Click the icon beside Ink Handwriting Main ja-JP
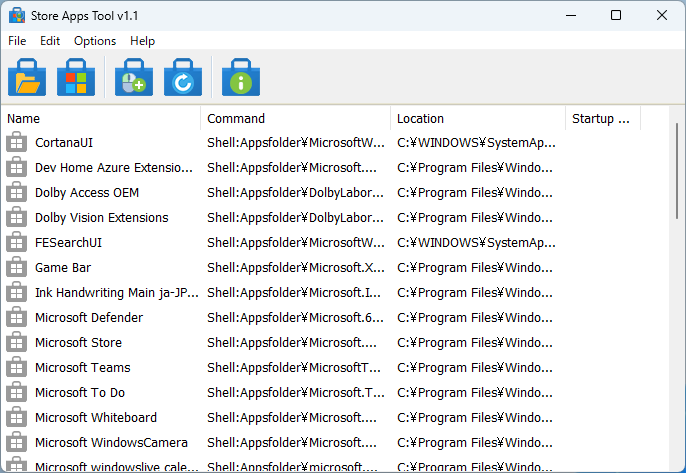 16,292
